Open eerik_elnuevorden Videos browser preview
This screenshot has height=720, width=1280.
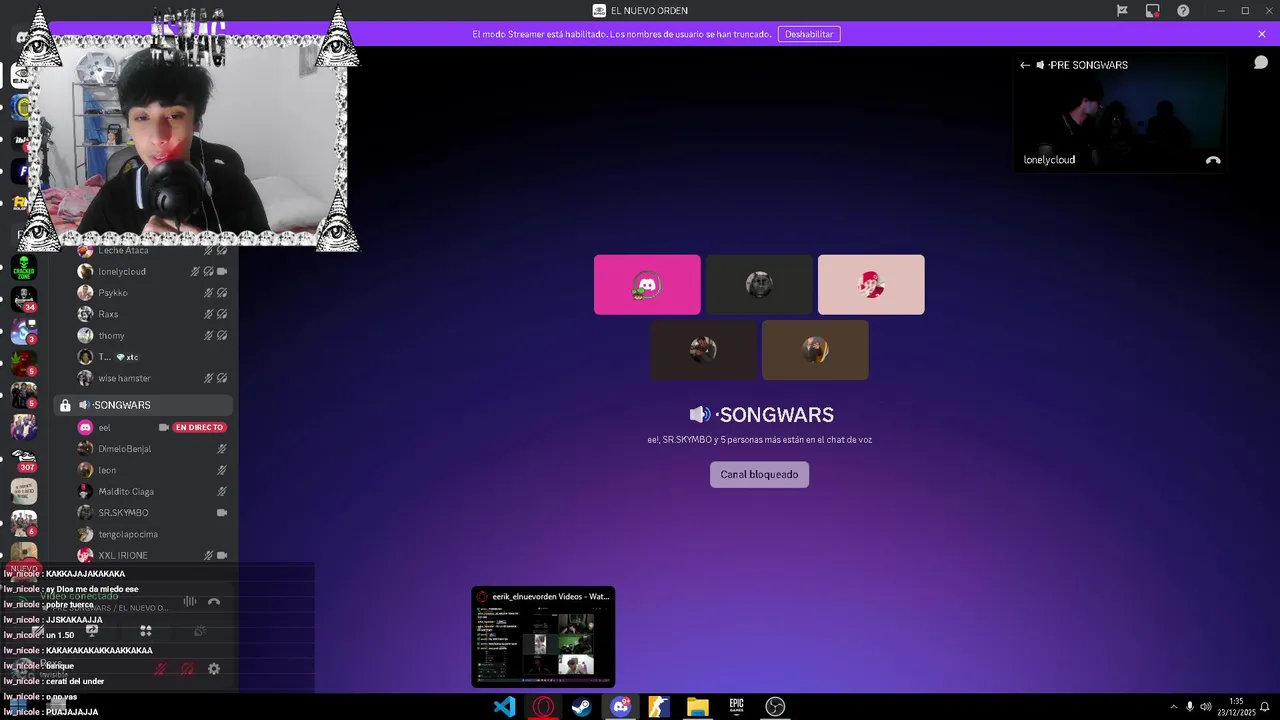coord(543,637)
